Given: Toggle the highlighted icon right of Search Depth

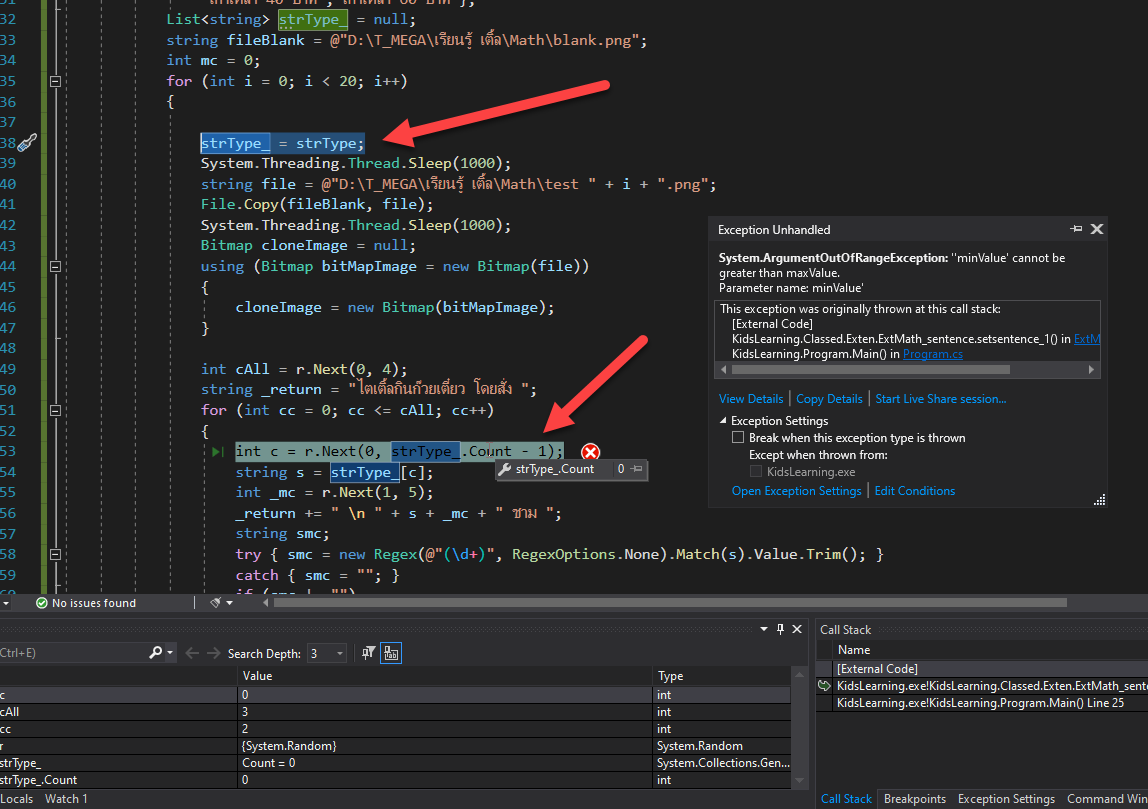Looking at the screenshot, I should (390, 653).
